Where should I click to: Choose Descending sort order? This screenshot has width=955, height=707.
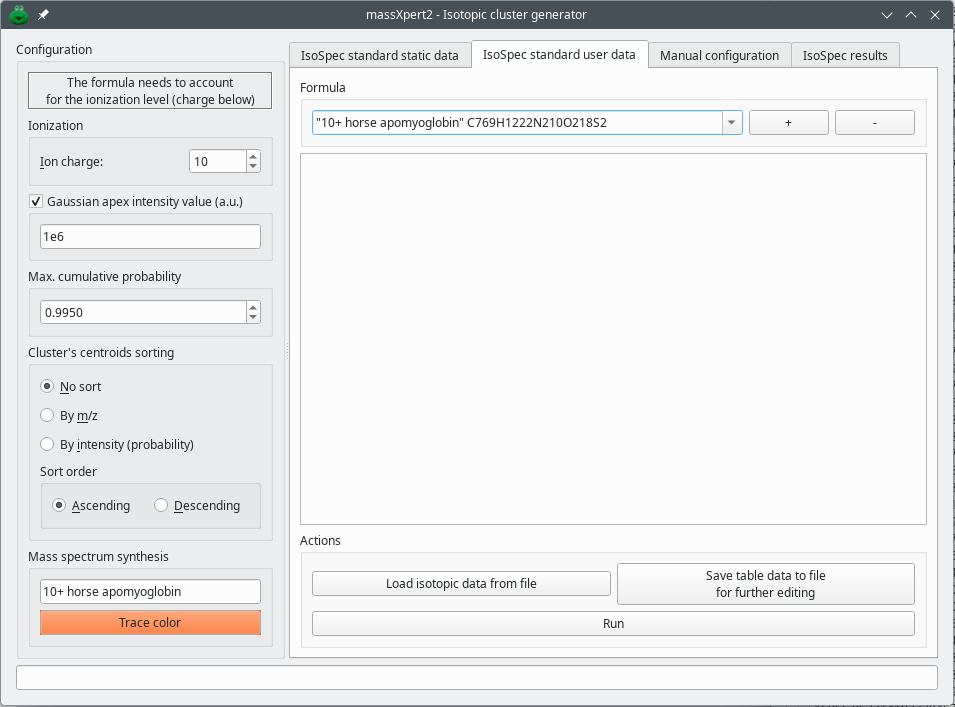coord(161,506)
